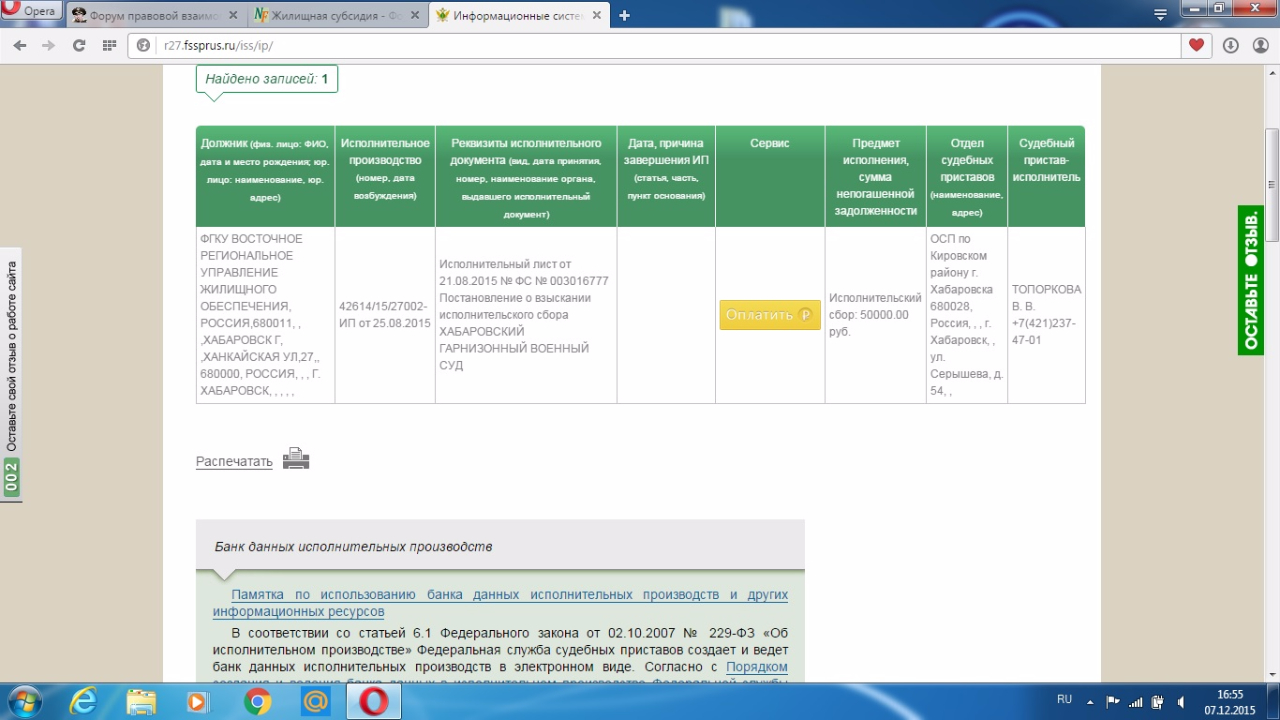
Task: Click the green ОСТАВЬТЕ ОТЗЫВ side tab
Action: point(1250,280)
